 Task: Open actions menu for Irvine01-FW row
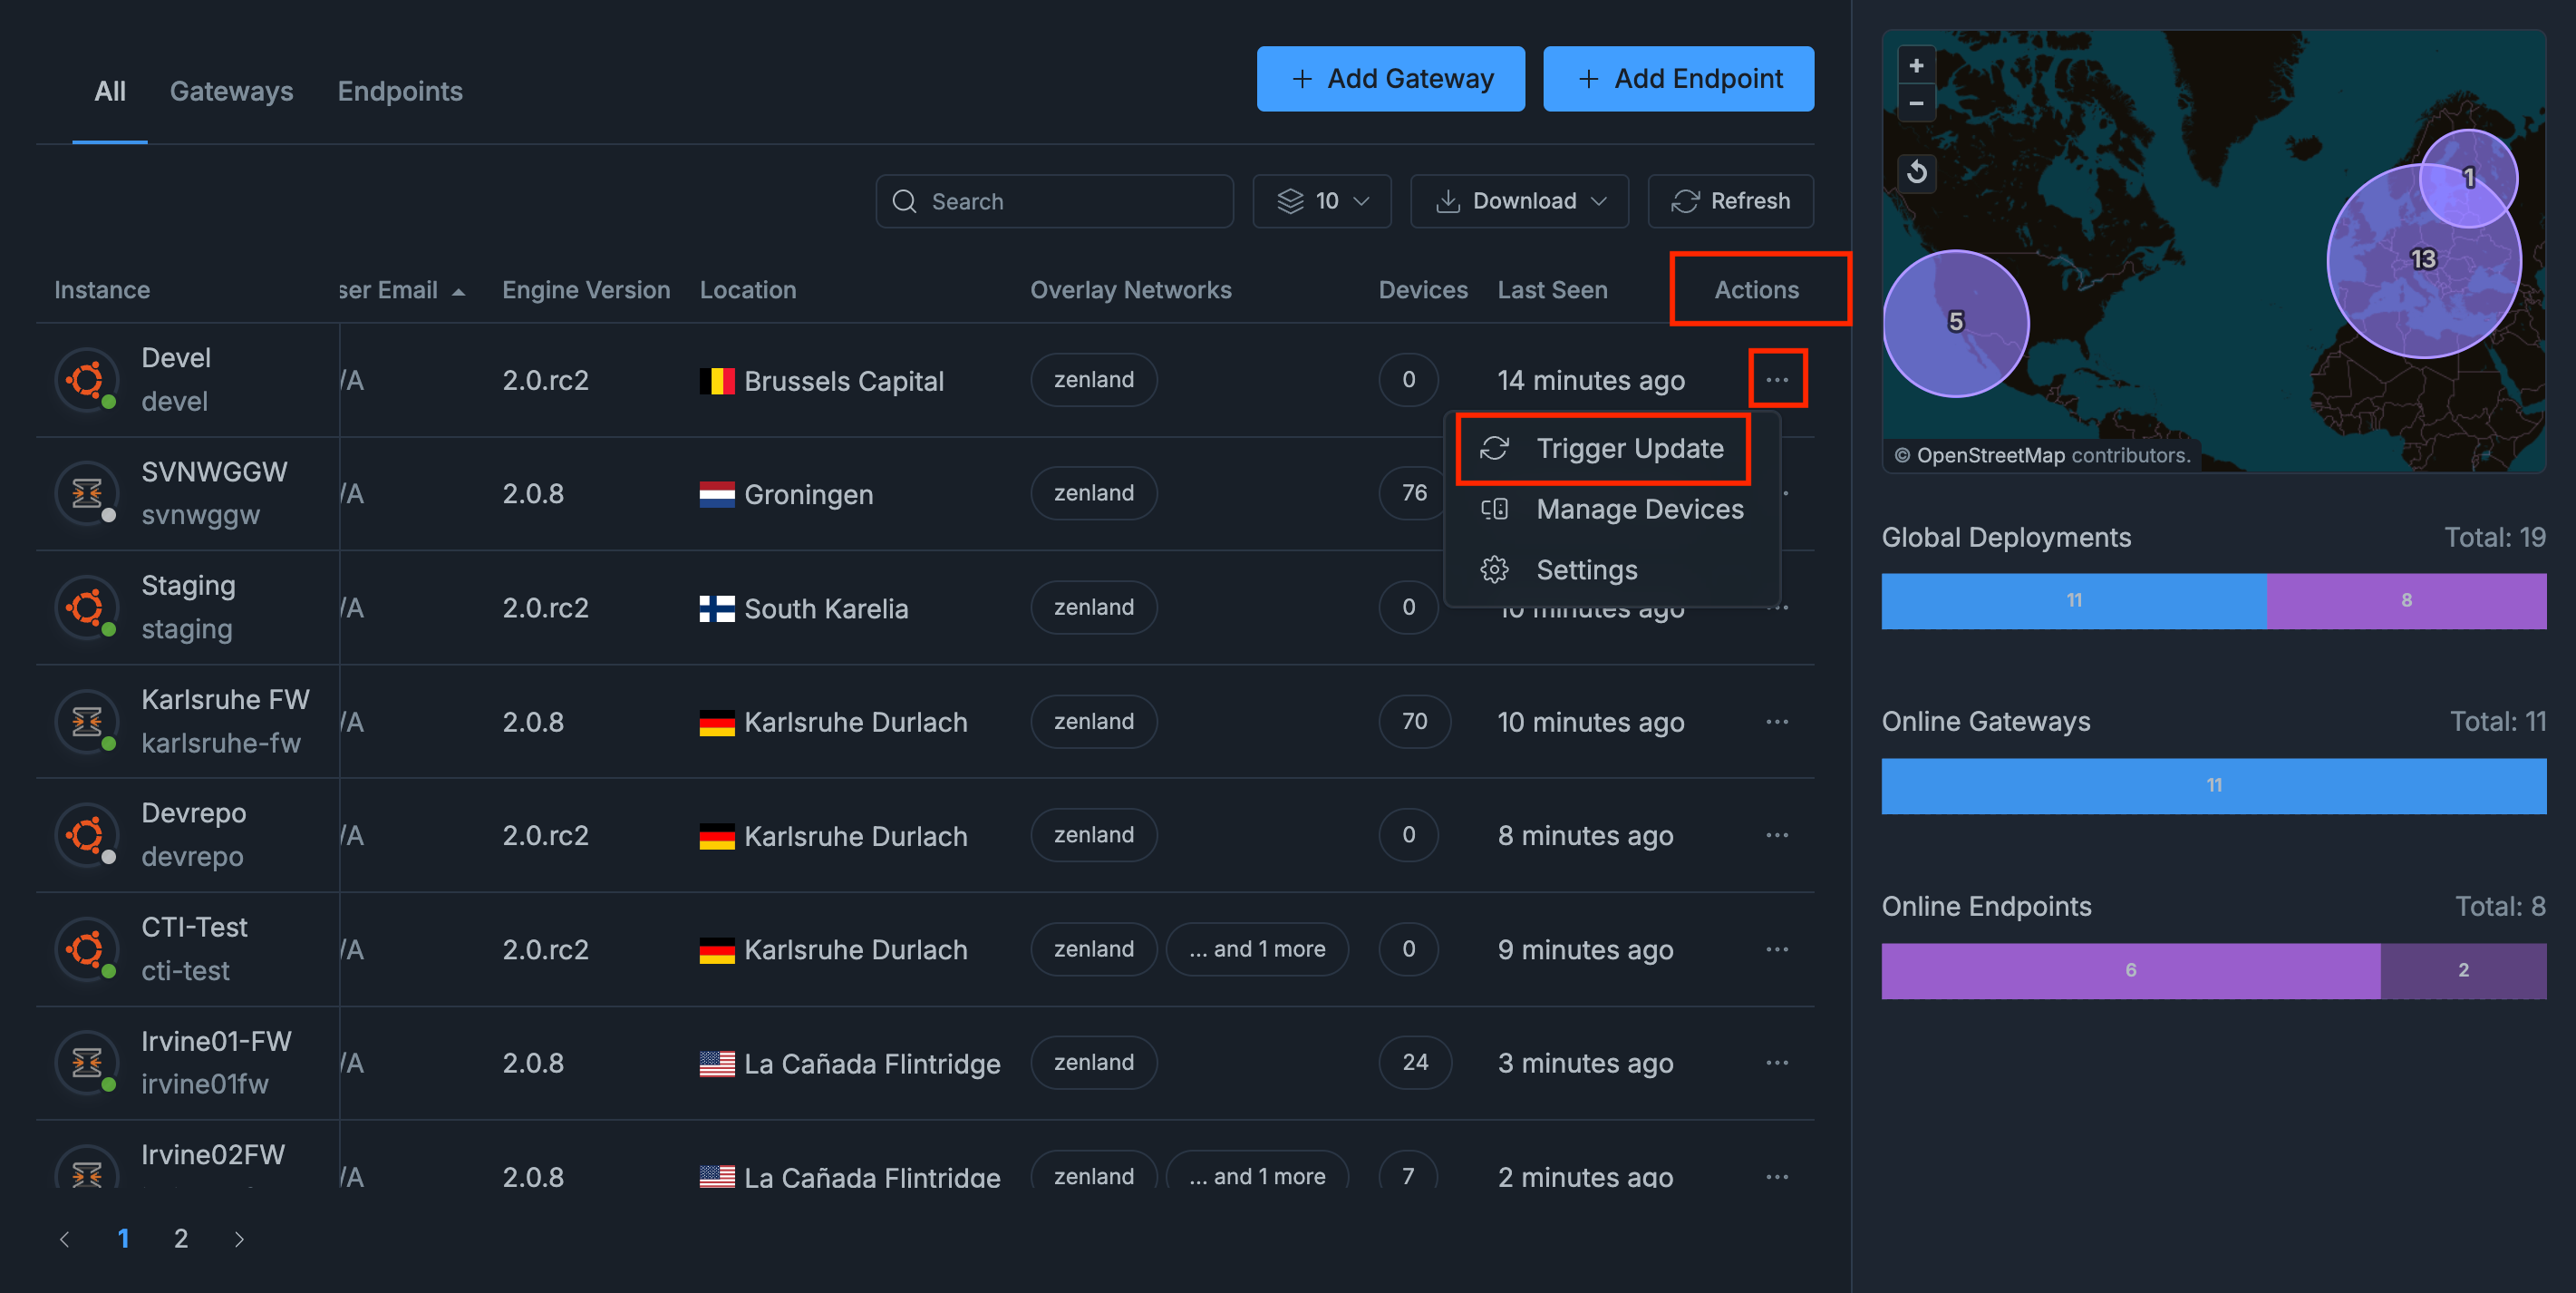(x=1776, y=1063)
